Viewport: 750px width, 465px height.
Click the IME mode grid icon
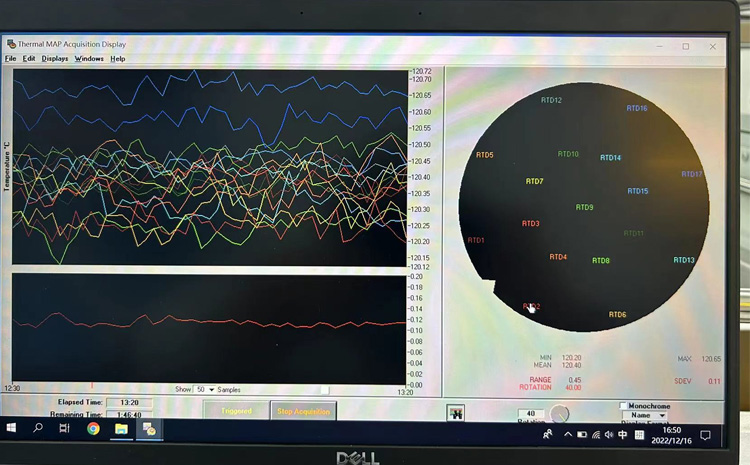[x=639, y=435]
